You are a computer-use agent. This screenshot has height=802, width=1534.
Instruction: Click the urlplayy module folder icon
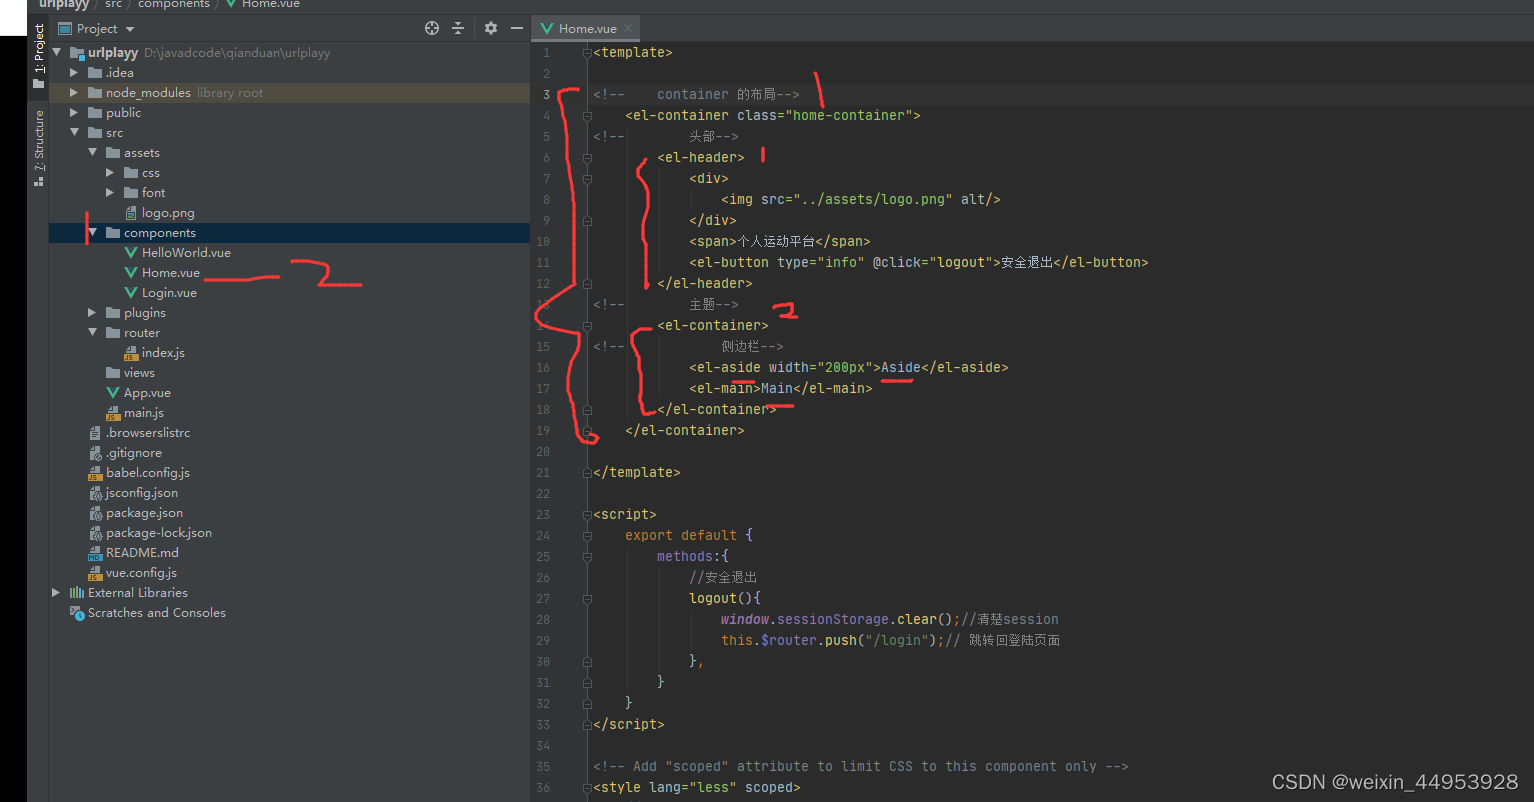click(77, 52)
